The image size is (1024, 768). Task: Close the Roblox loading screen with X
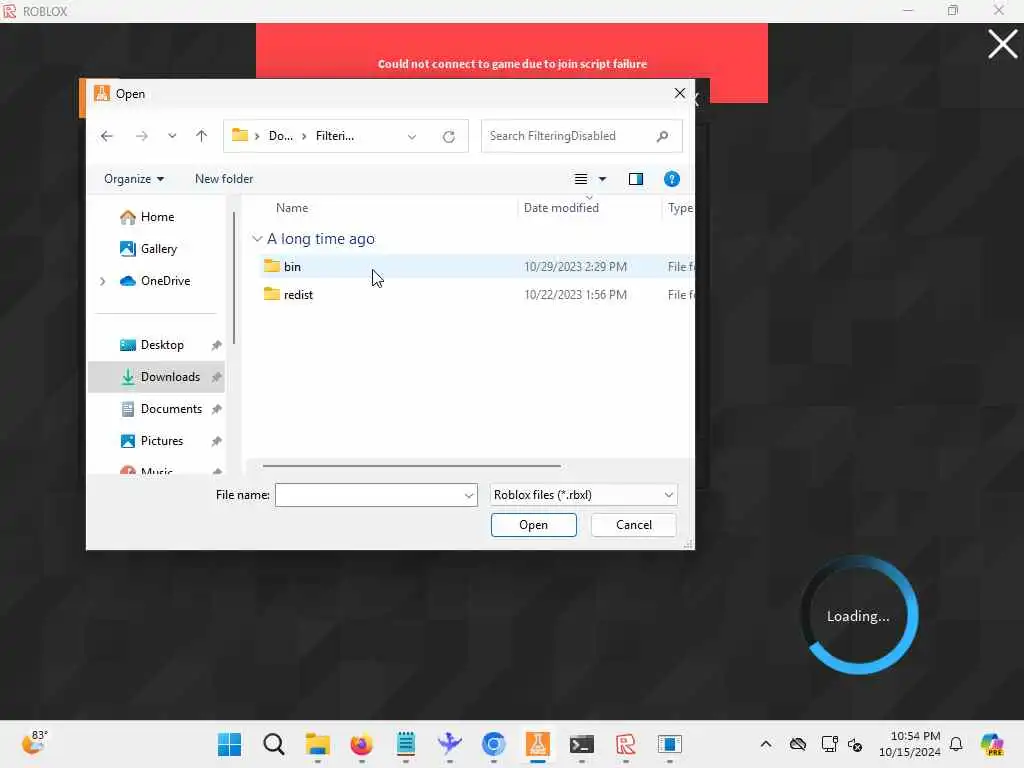point(1002,44)
